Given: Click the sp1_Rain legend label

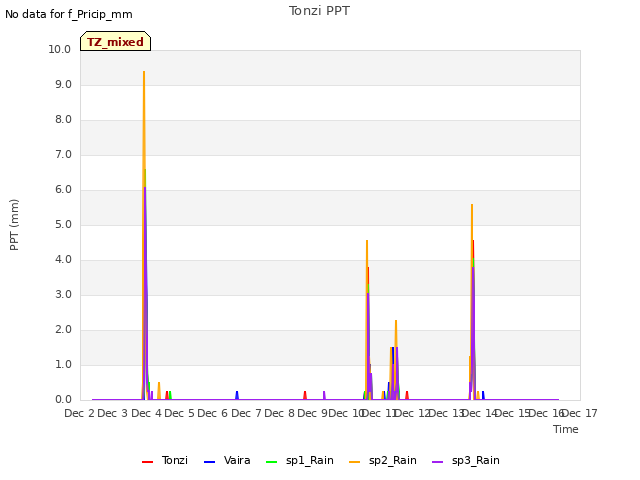Looking at the screenshot, I should pos(309,460).
